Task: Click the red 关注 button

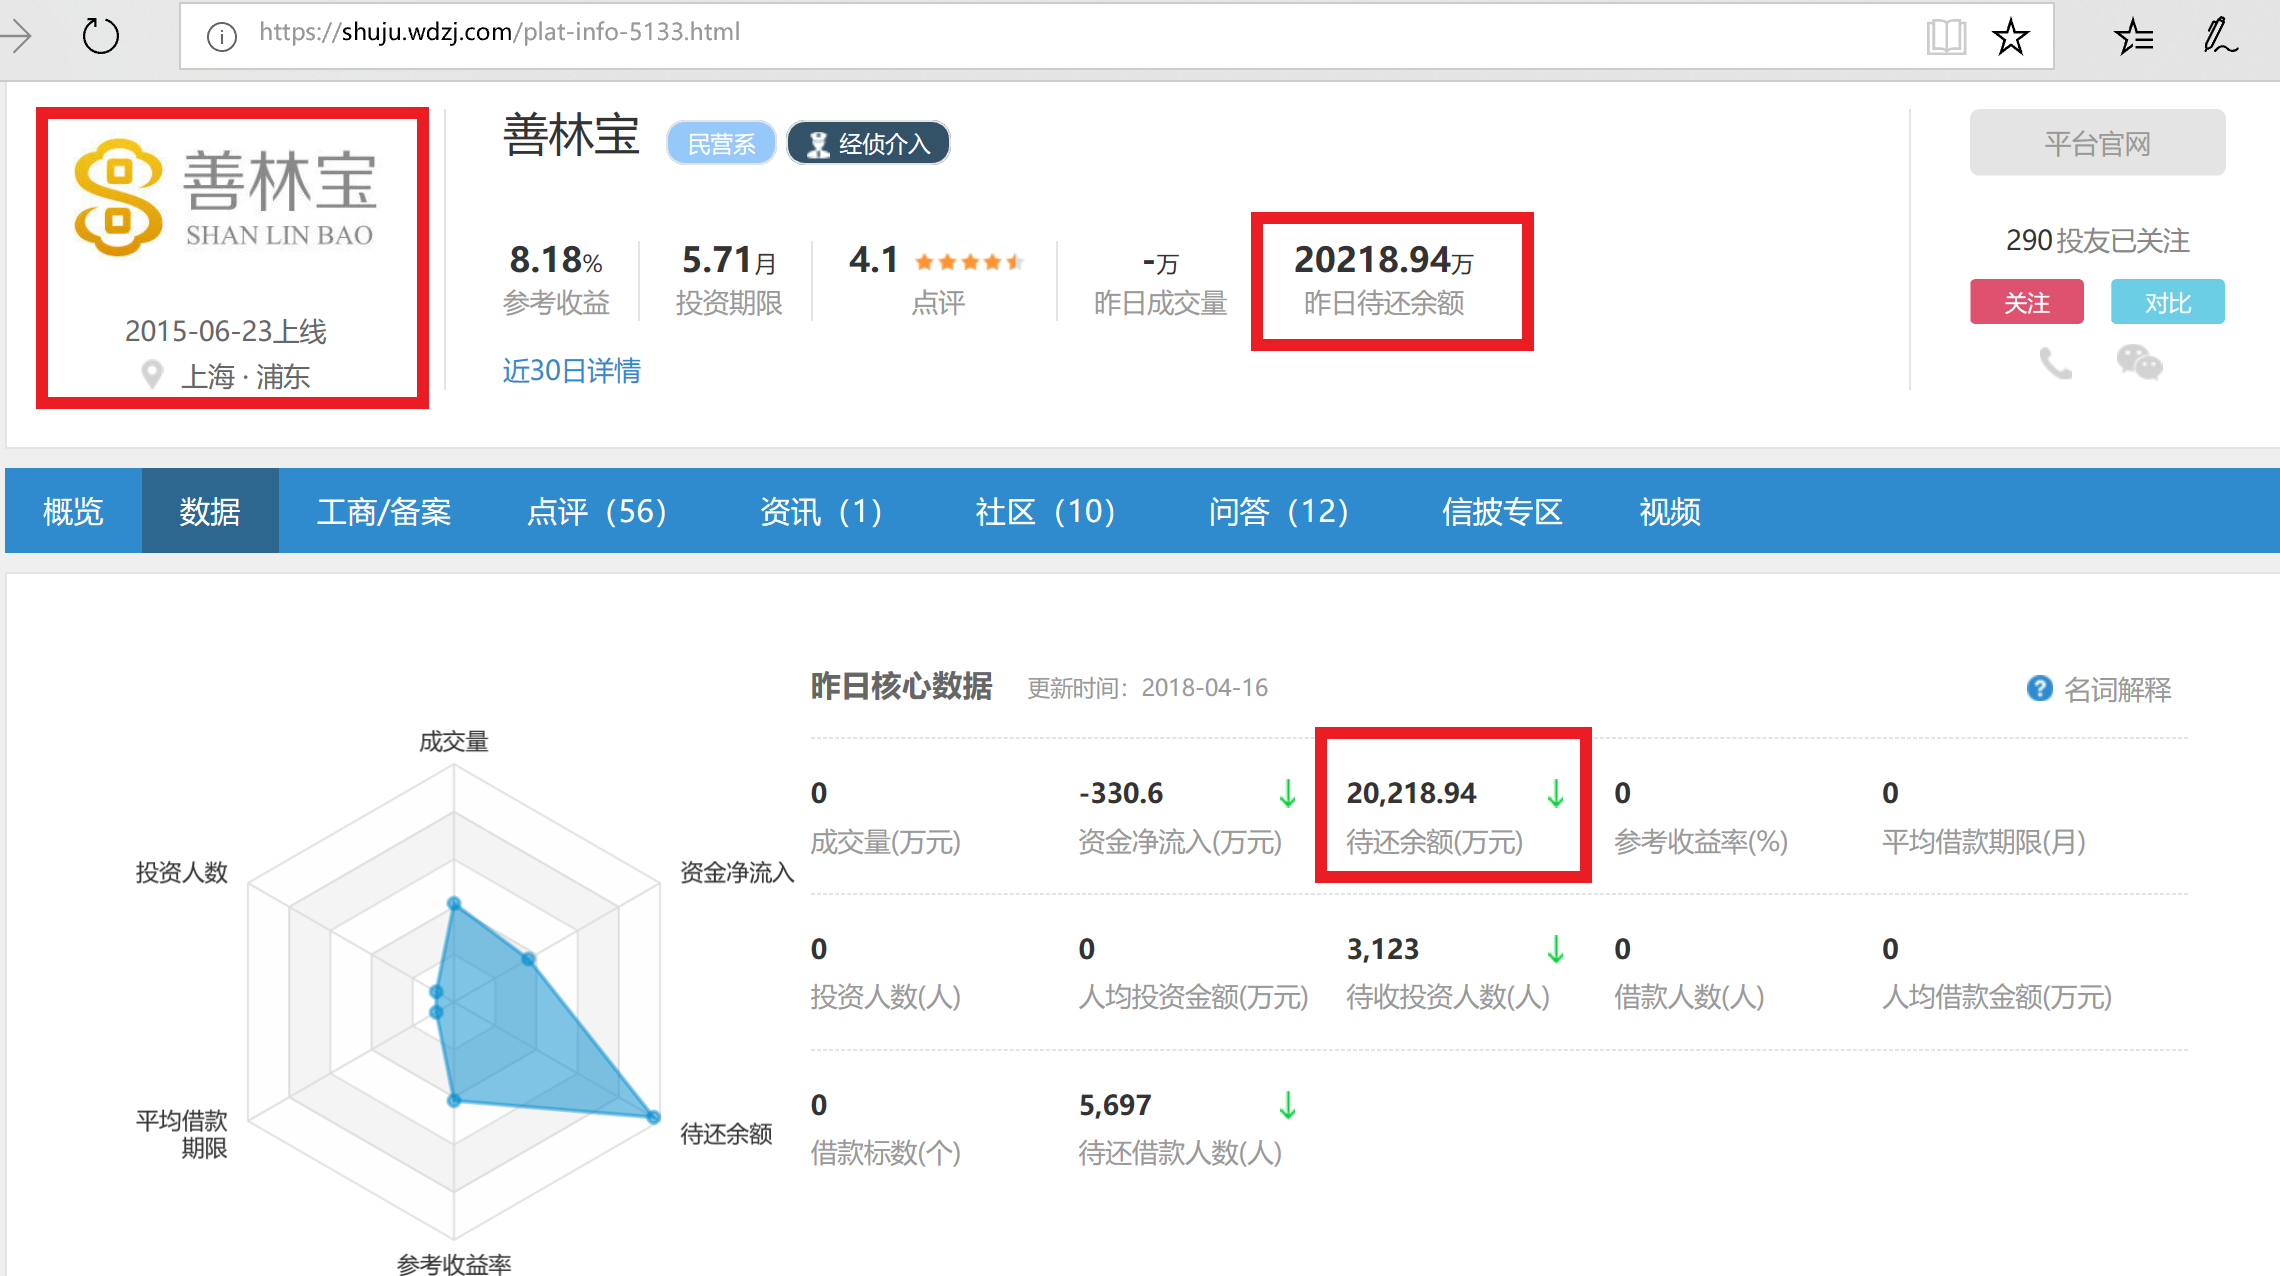Action: click(x=2026, y=302)
